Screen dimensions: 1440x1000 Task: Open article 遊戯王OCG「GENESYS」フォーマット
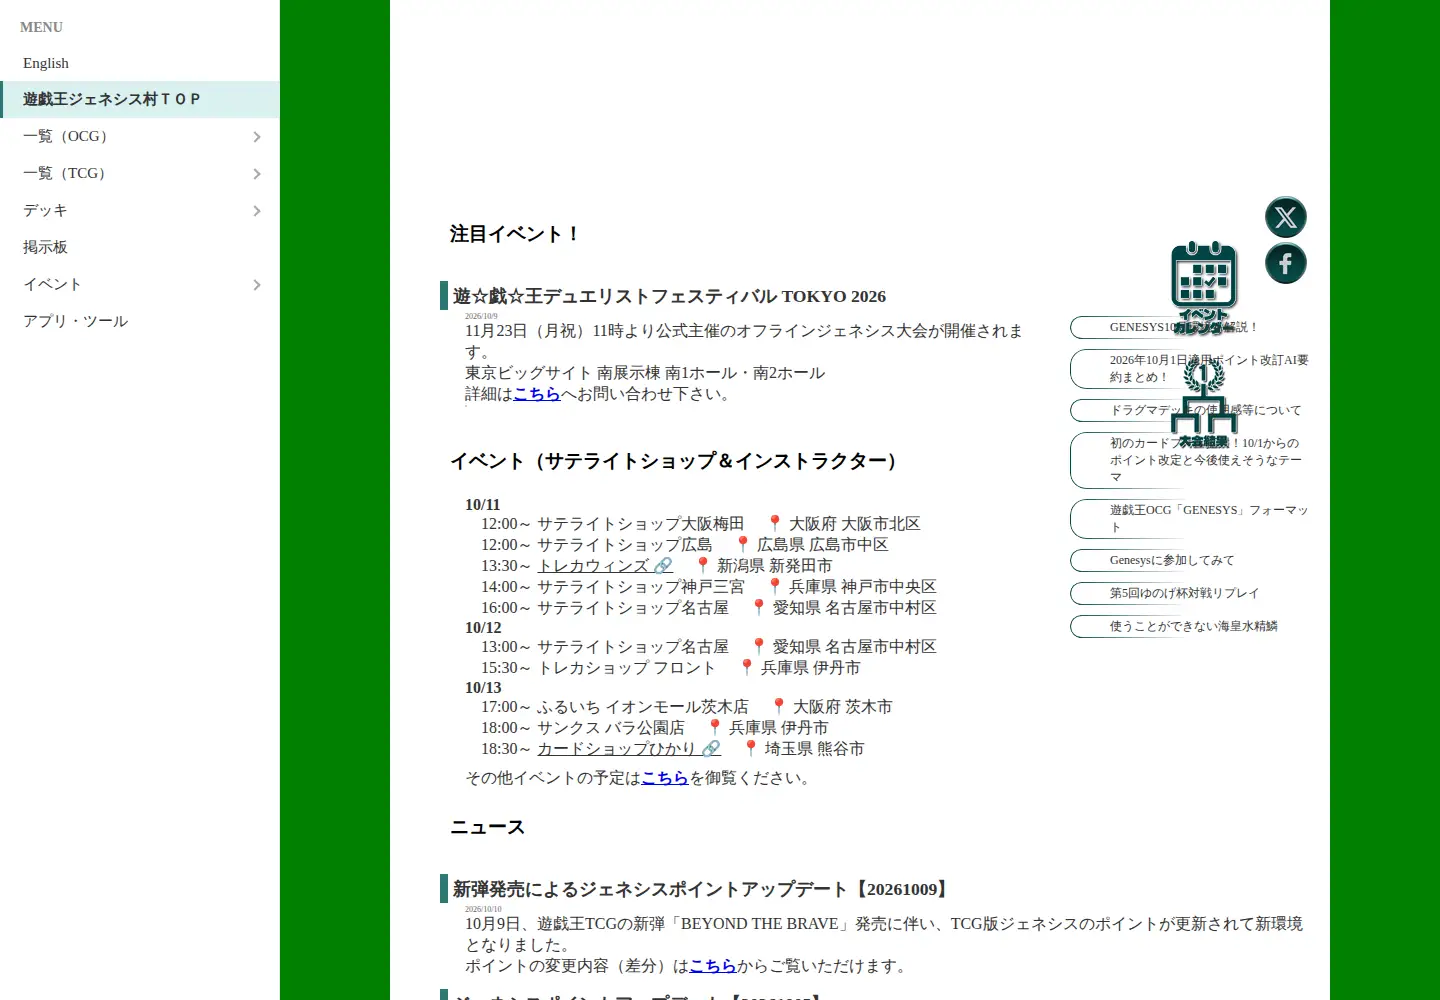[1190, 519]
